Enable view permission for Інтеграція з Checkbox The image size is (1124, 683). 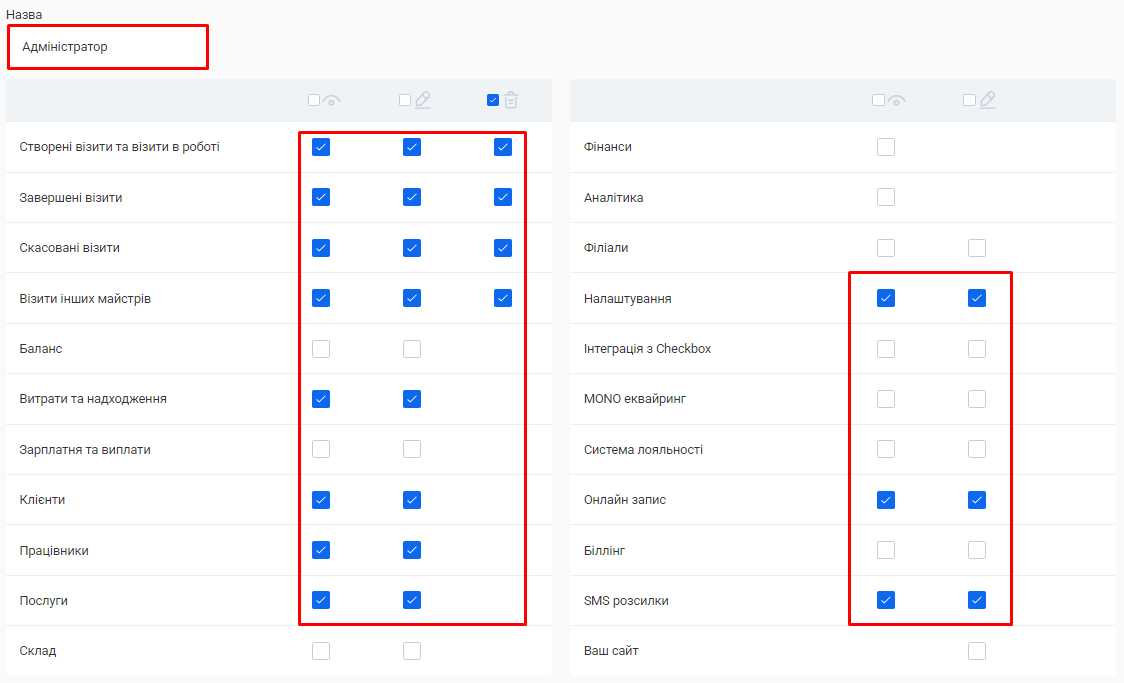886,349
